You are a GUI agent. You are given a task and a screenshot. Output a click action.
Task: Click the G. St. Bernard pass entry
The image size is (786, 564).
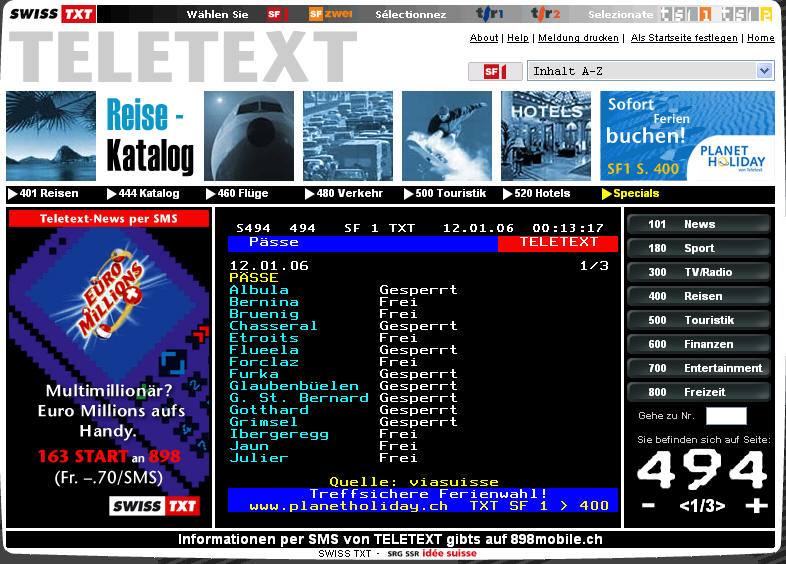coord(299,398)
